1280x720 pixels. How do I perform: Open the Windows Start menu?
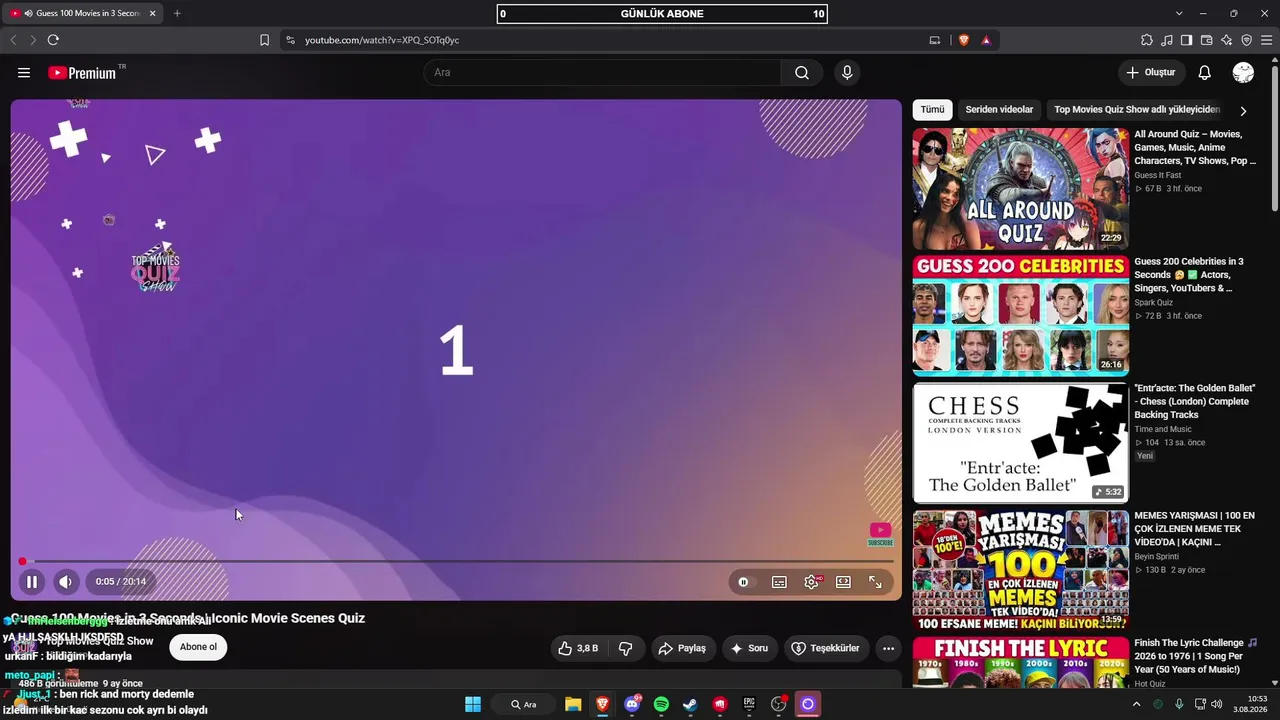pyautogui.click(x=473, y=704)
